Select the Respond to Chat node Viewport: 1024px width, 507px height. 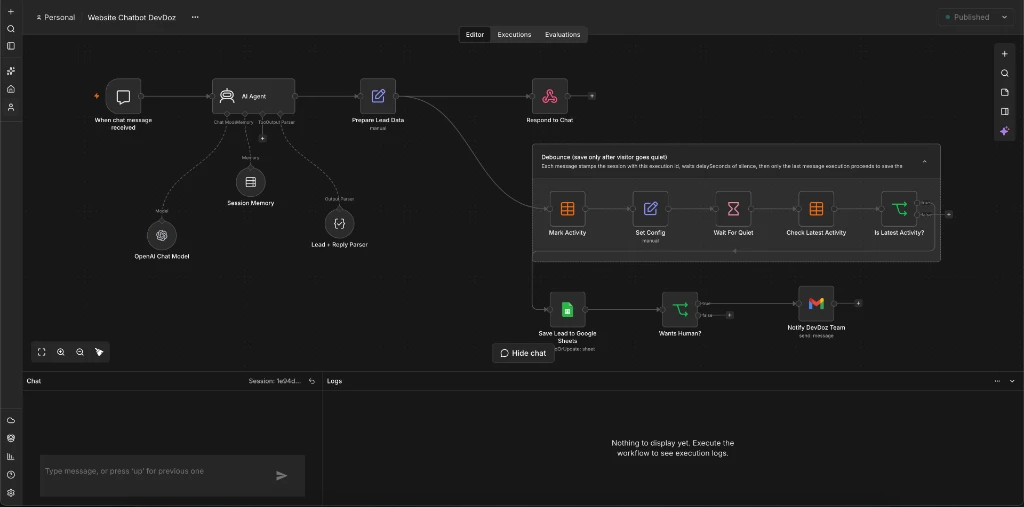[x=550, y=96]
